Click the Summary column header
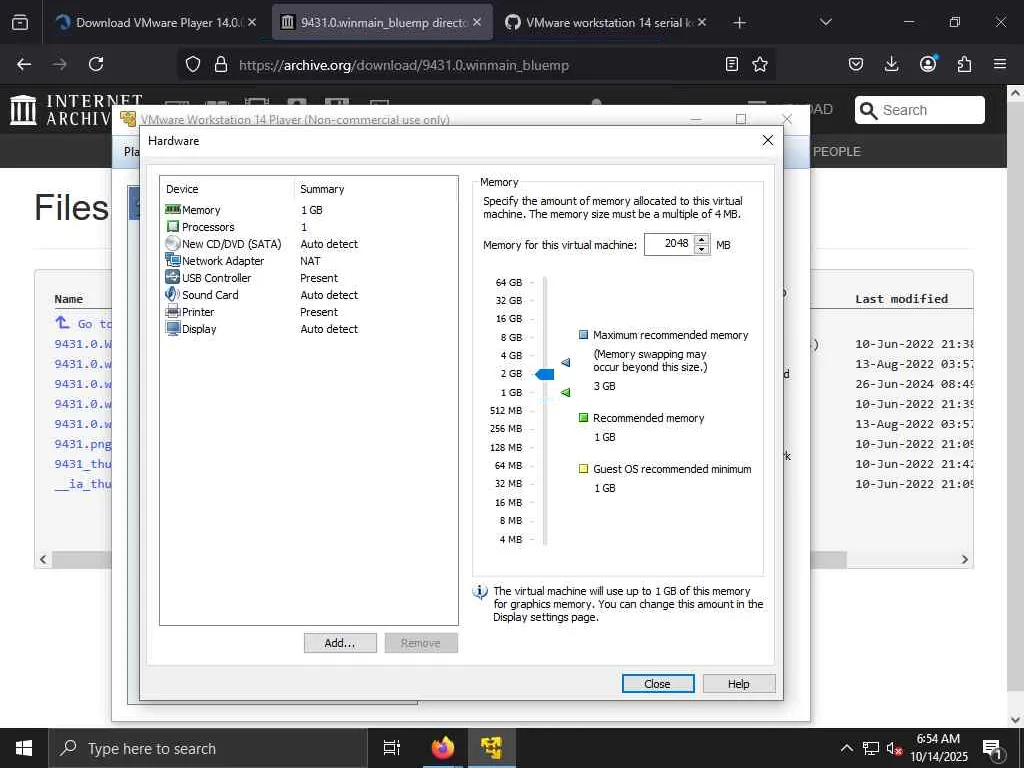 point(322,189)
